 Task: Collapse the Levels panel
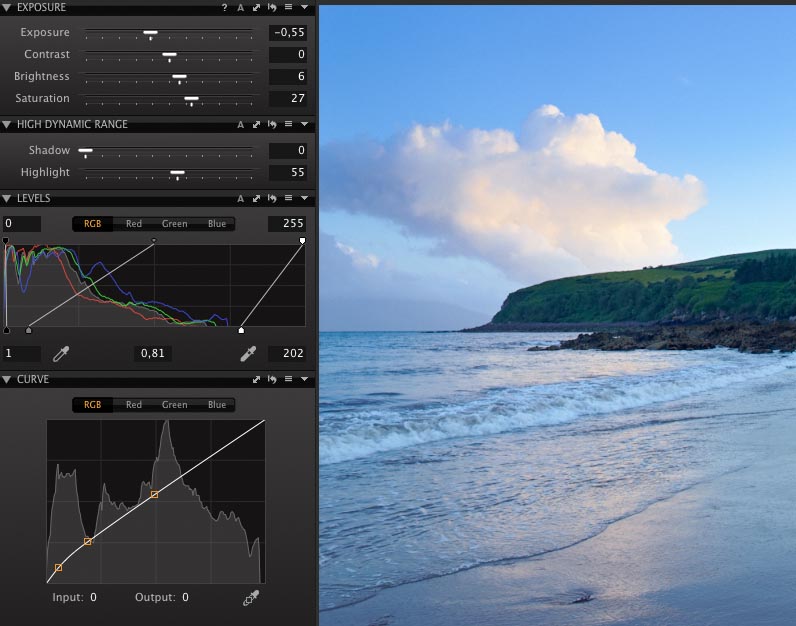[7, 199]
